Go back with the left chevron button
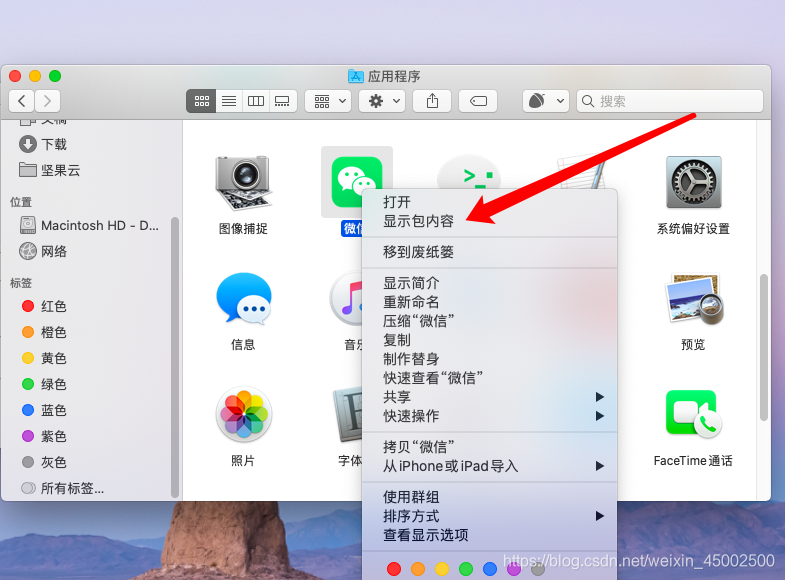 click(22, 101)
